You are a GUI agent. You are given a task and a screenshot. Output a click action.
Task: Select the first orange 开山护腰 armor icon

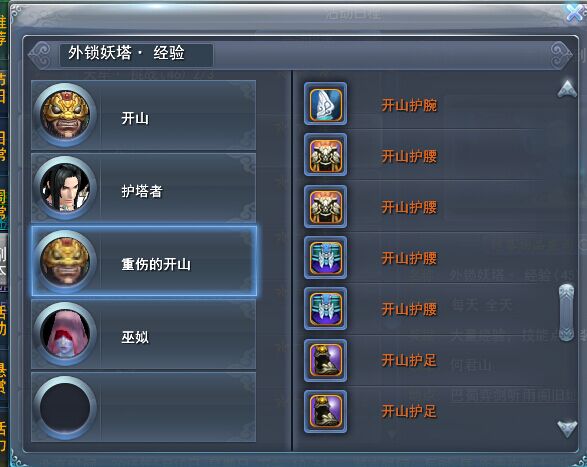click(x=325, y=155)
